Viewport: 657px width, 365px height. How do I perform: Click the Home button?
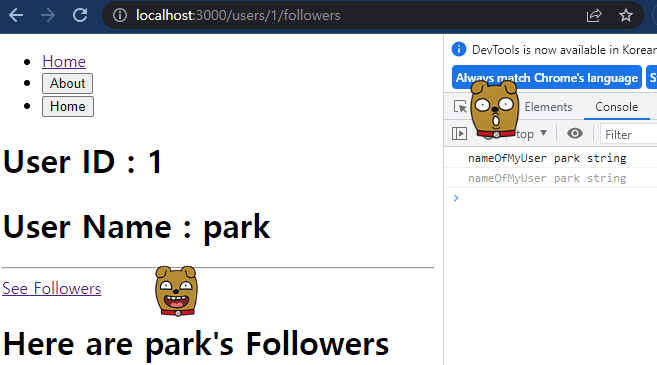(x=68, y=106)
